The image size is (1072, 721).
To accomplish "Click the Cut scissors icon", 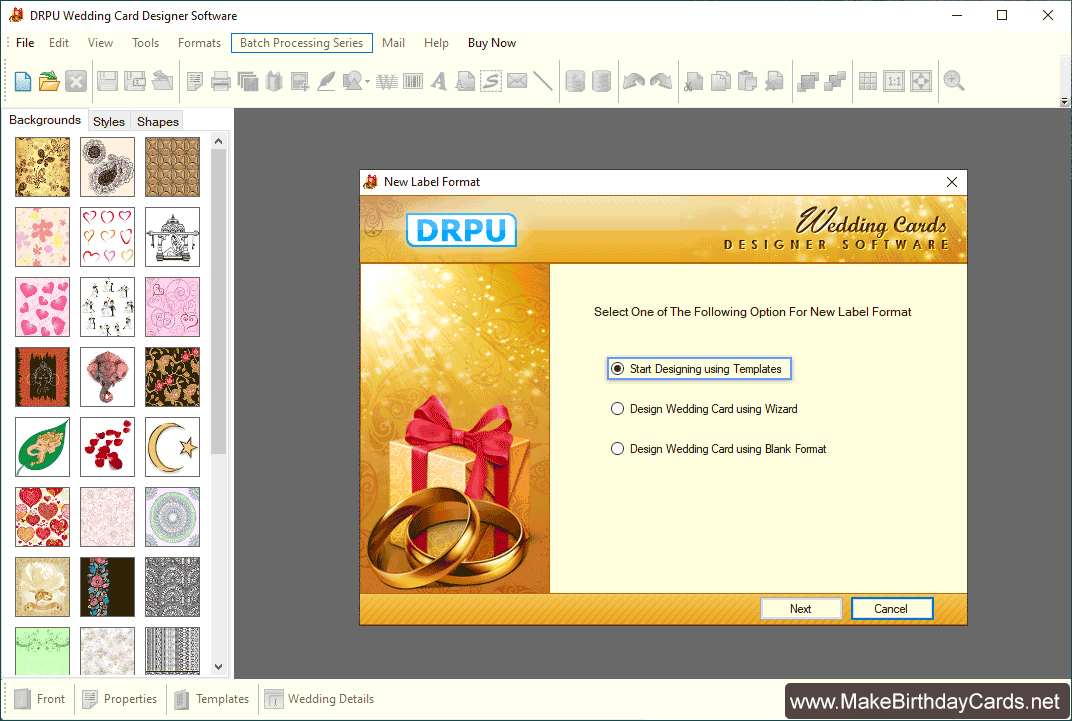I will point(693,81).
